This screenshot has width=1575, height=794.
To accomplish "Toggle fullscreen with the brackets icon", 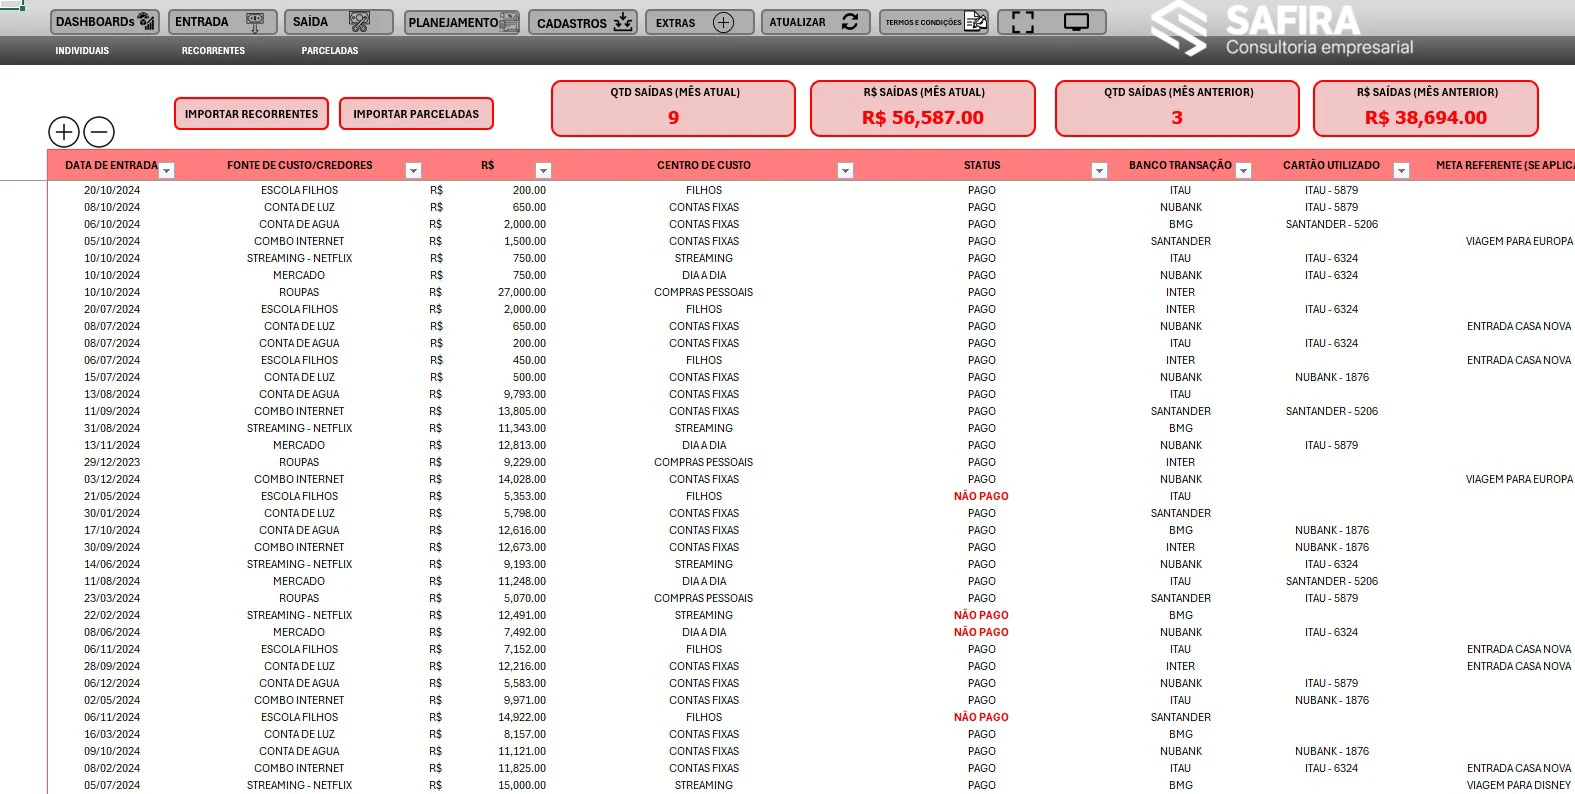I will pyautogui.click(x=1023, y=22).
